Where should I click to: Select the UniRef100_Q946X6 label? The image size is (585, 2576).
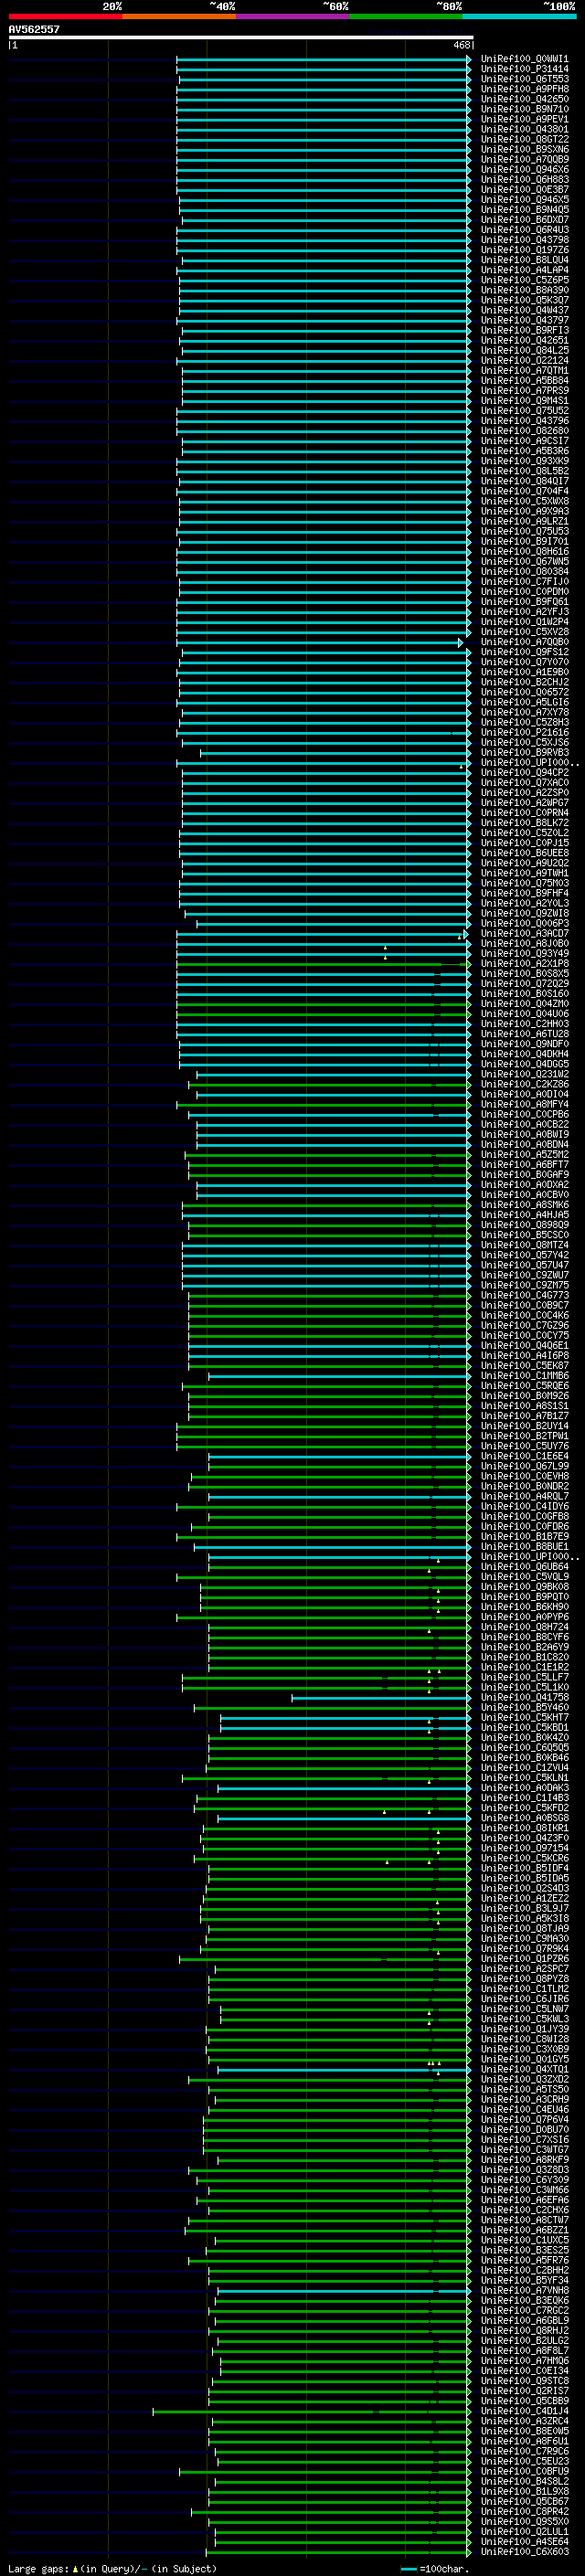click(525, 170)
